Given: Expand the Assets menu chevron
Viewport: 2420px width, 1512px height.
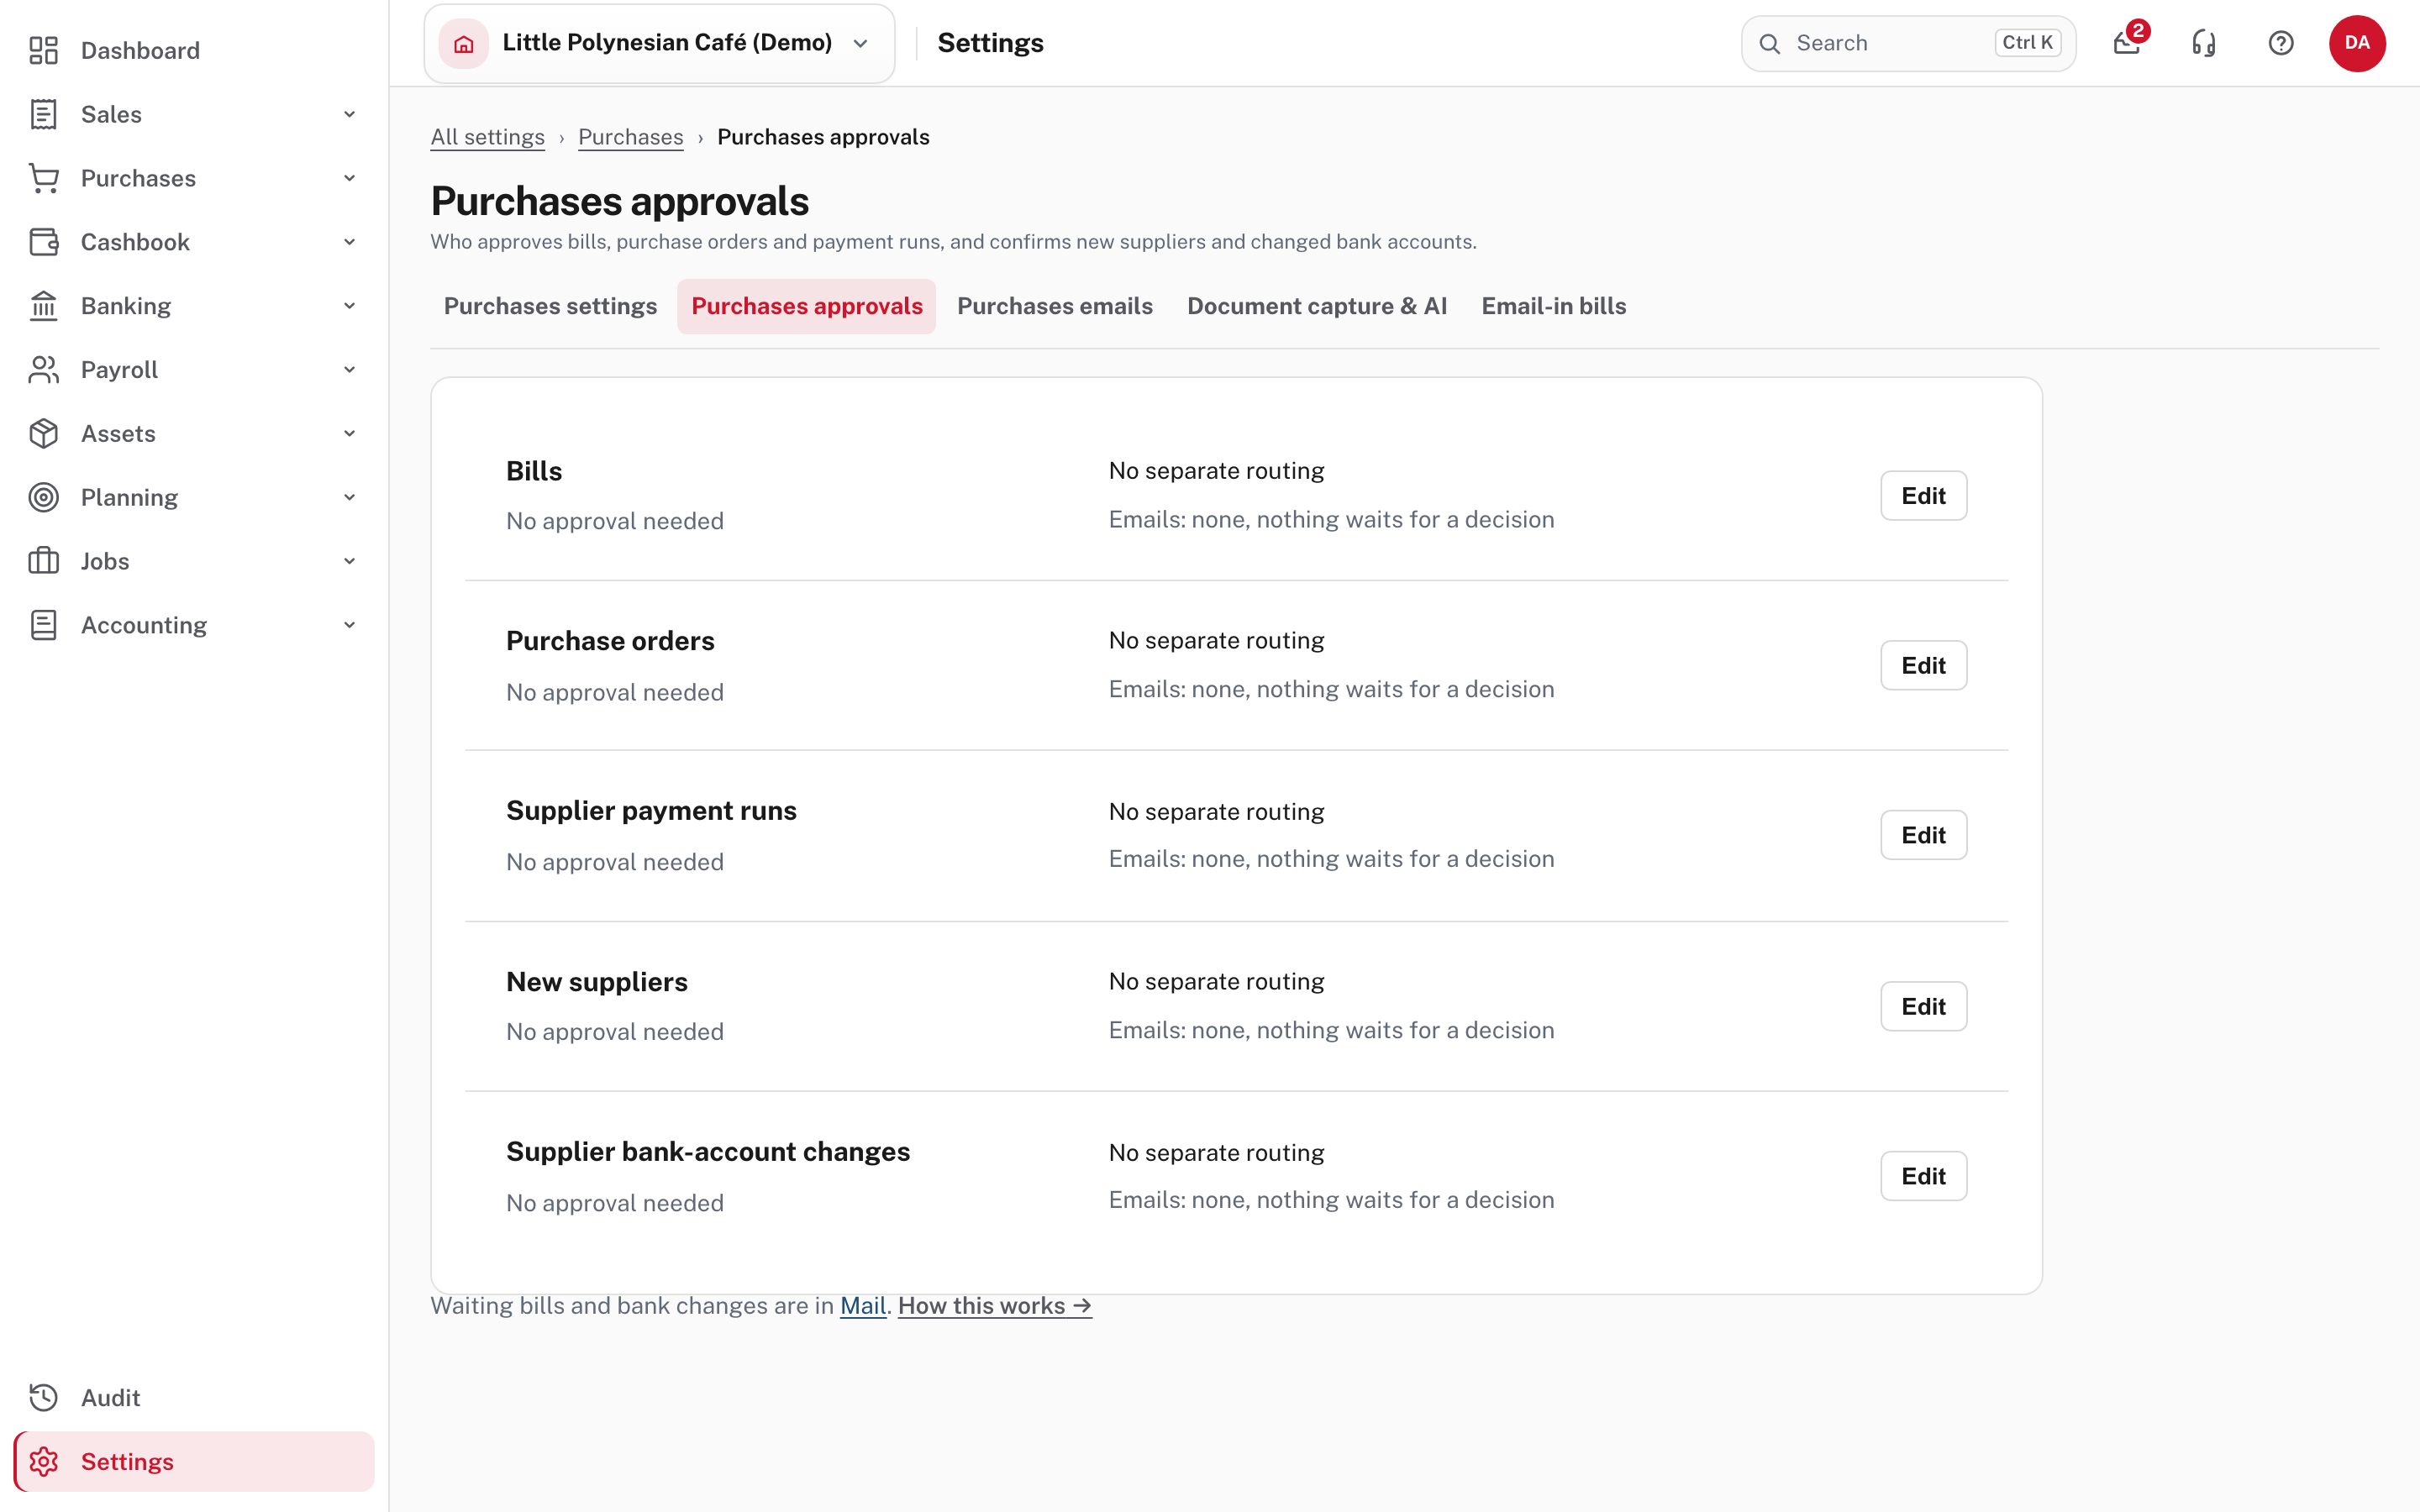Looking at the screenshot, I should [x=349, y=434].
